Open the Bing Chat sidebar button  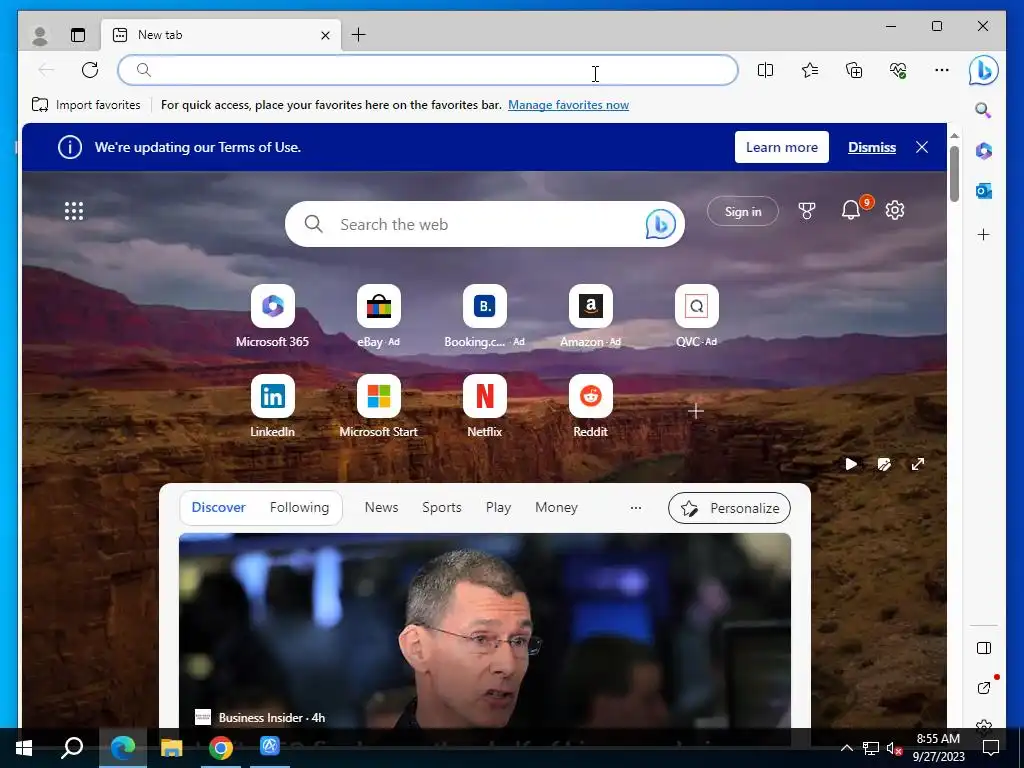tap(984, 70)
